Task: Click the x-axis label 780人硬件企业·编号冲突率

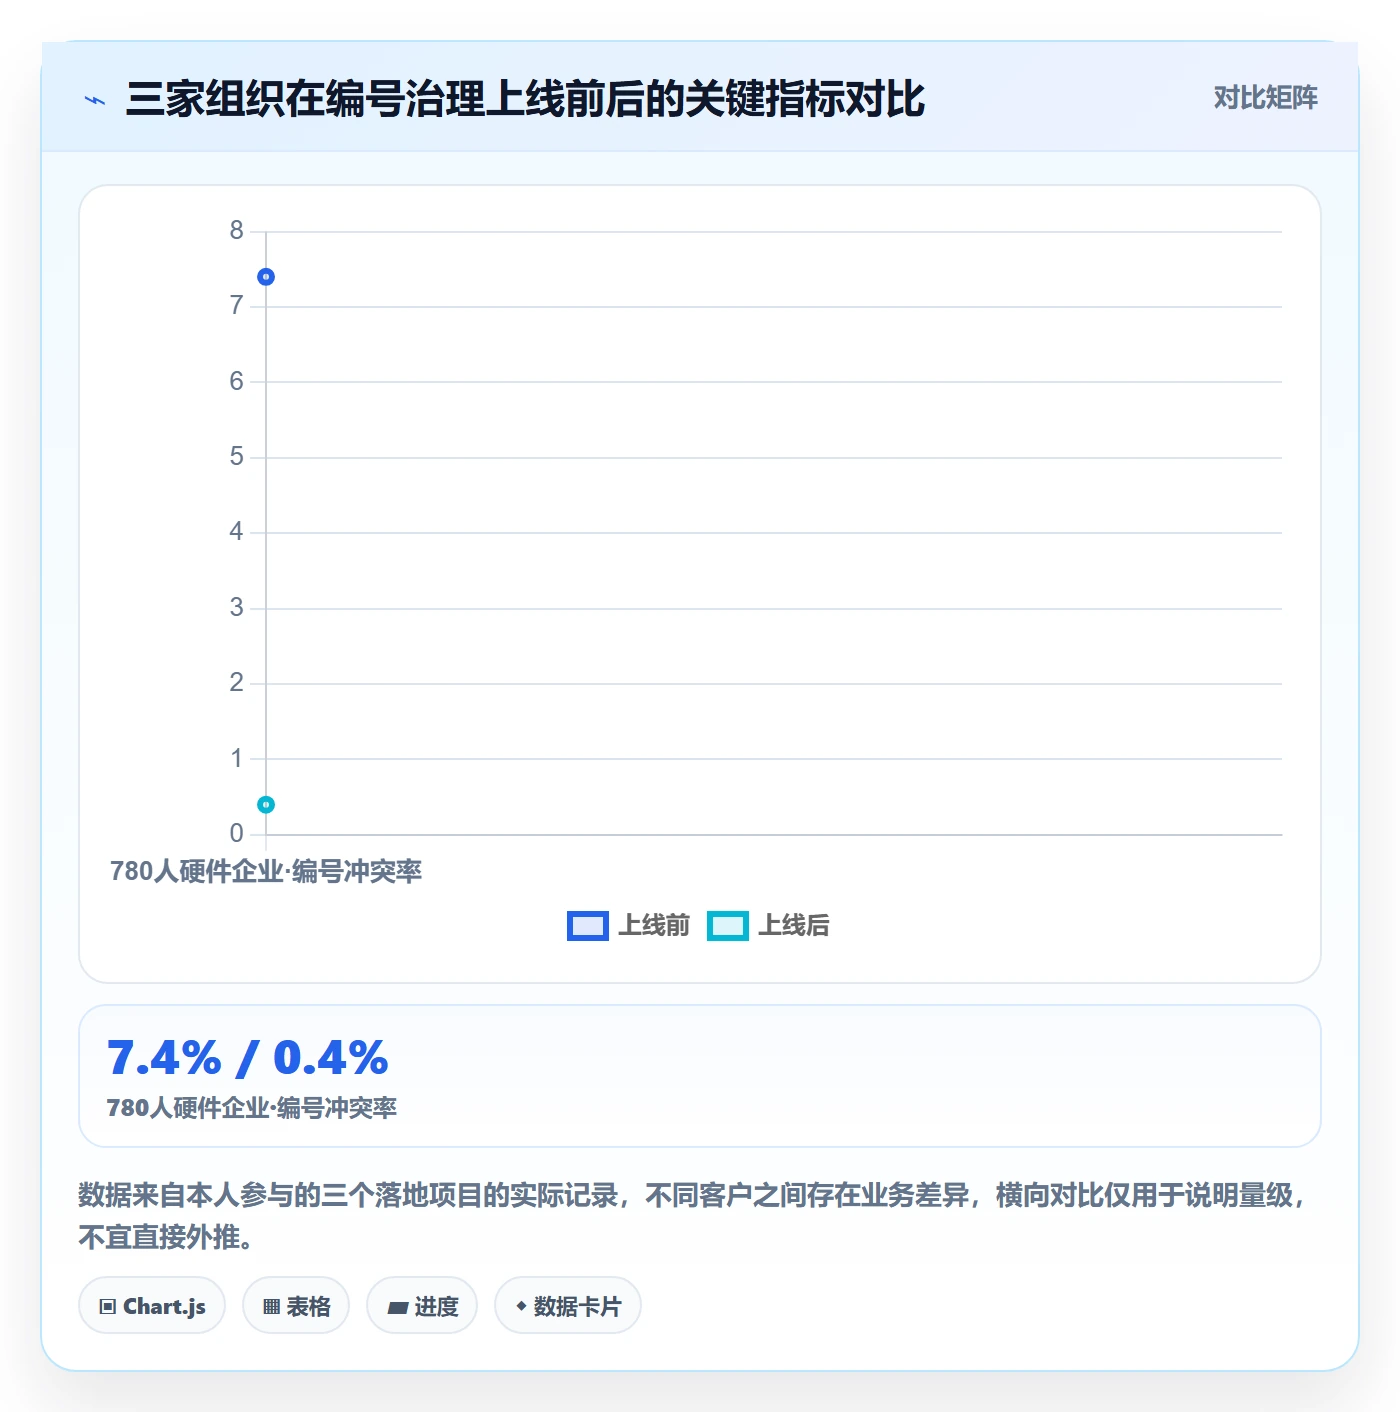Action: tap(266, 871)
